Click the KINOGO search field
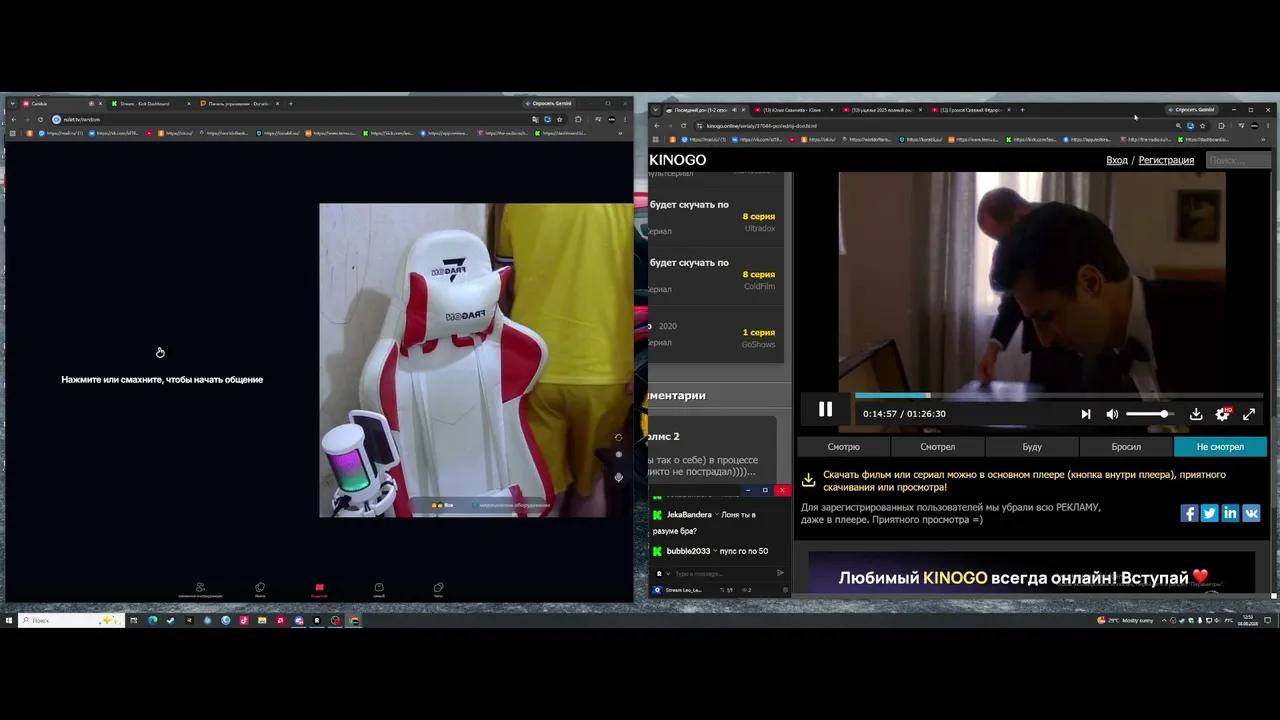Viewport: 1280px width, 720px height. pos(1236,160)
